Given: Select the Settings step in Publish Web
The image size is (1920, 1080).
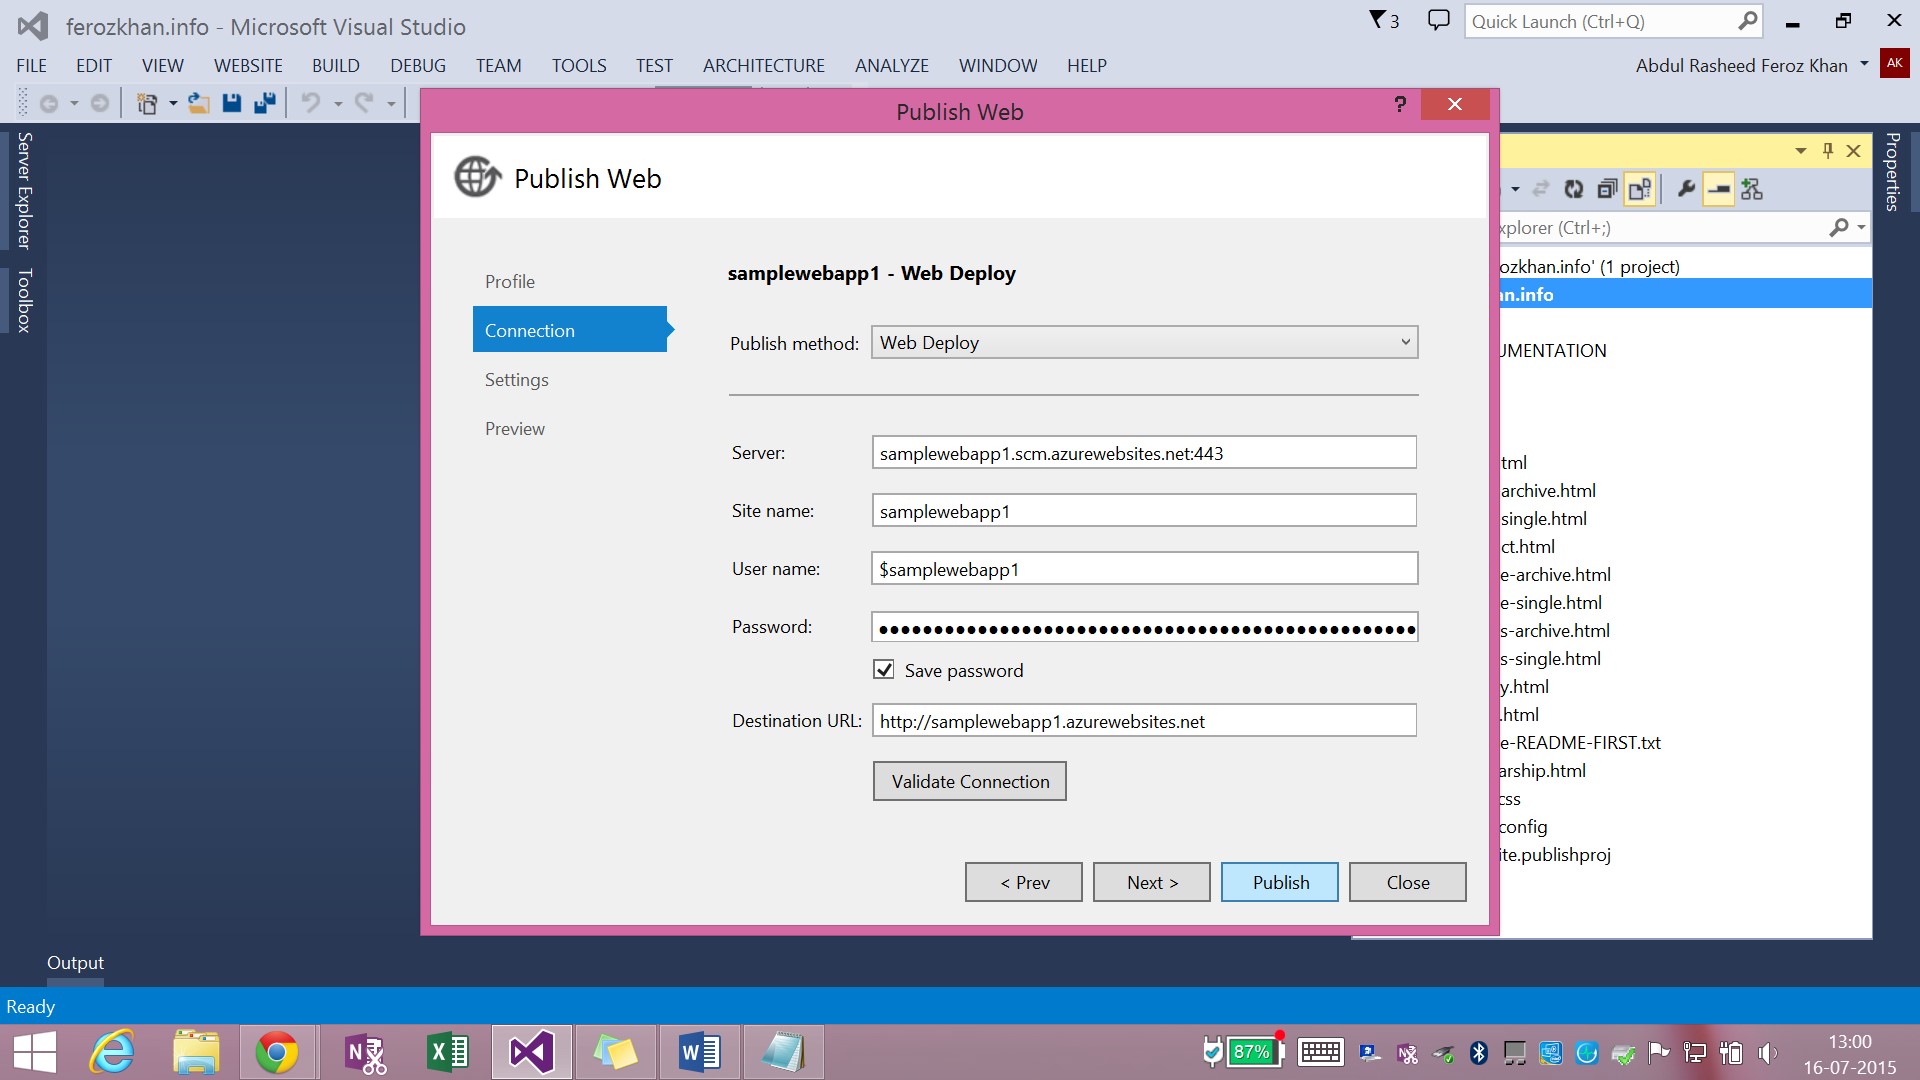Looking at the screenshot, I should tap(517, 379).
